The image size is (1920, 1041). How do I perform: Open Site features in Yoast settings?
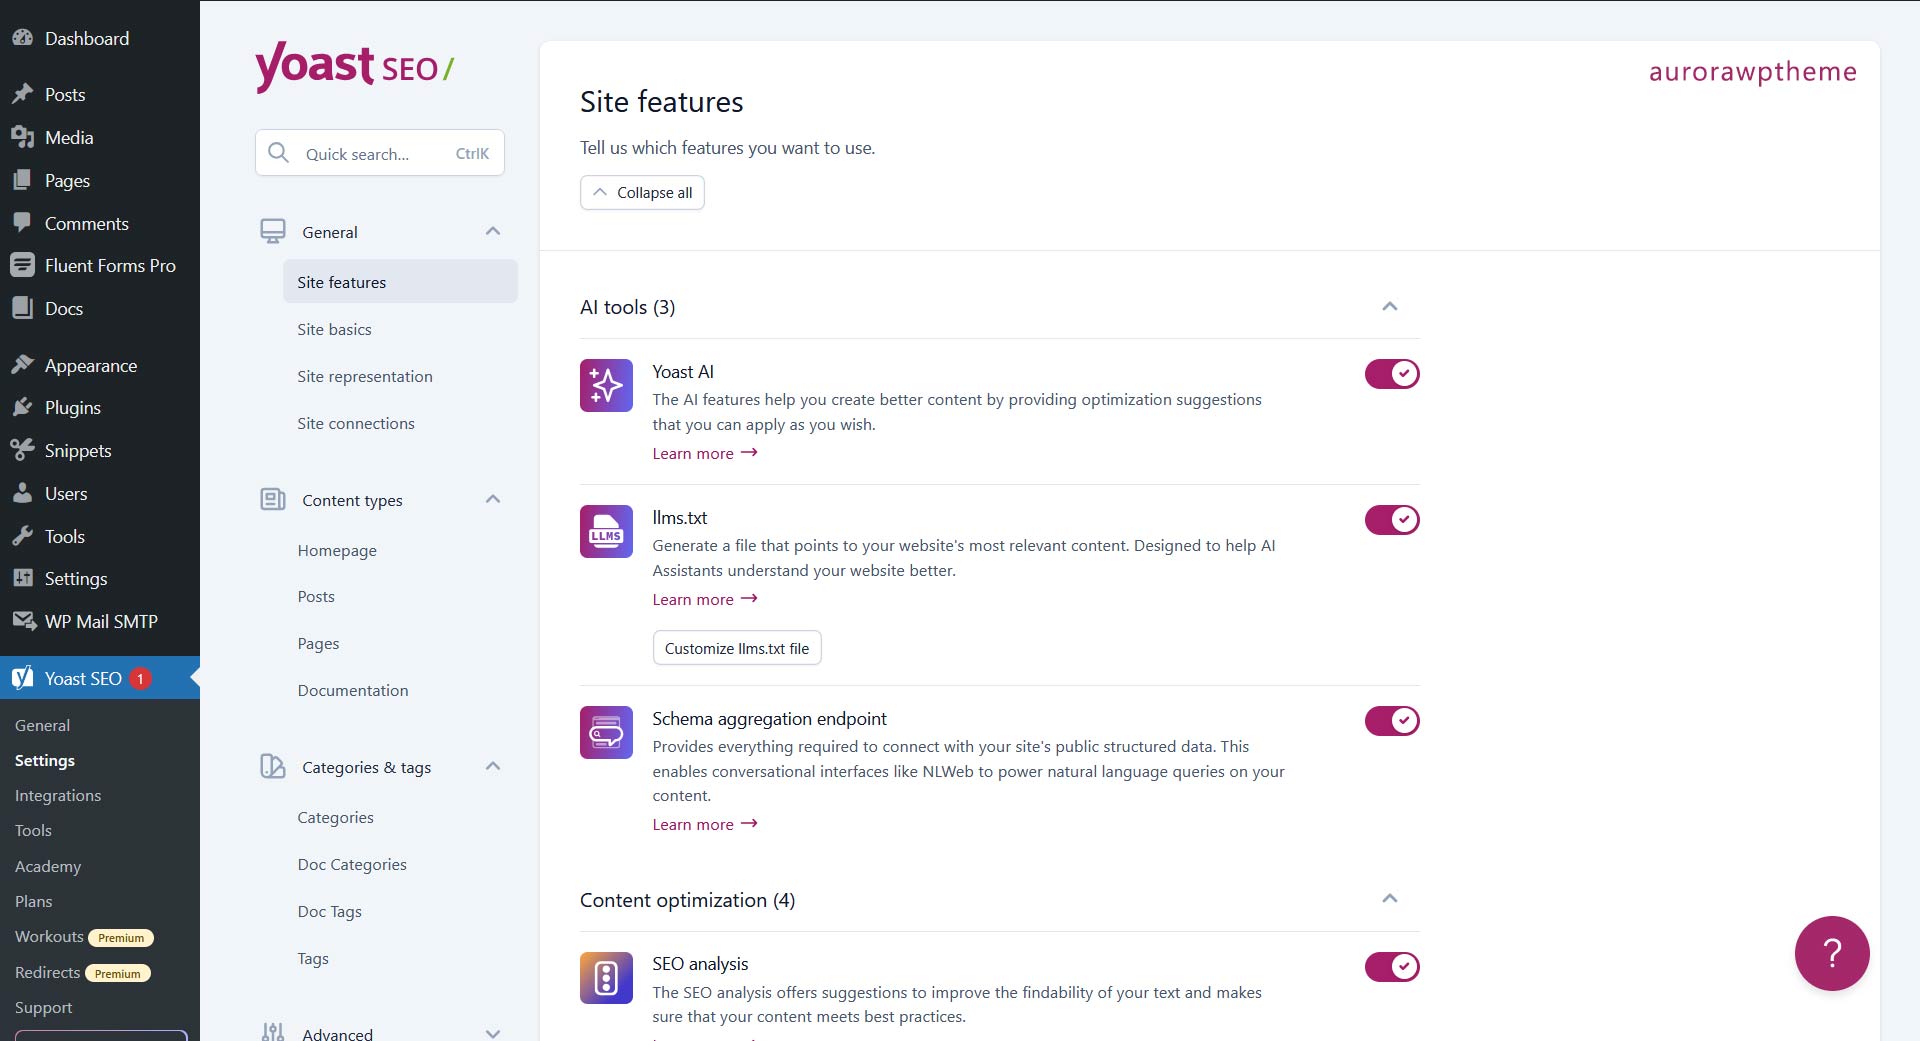[400, 282]
